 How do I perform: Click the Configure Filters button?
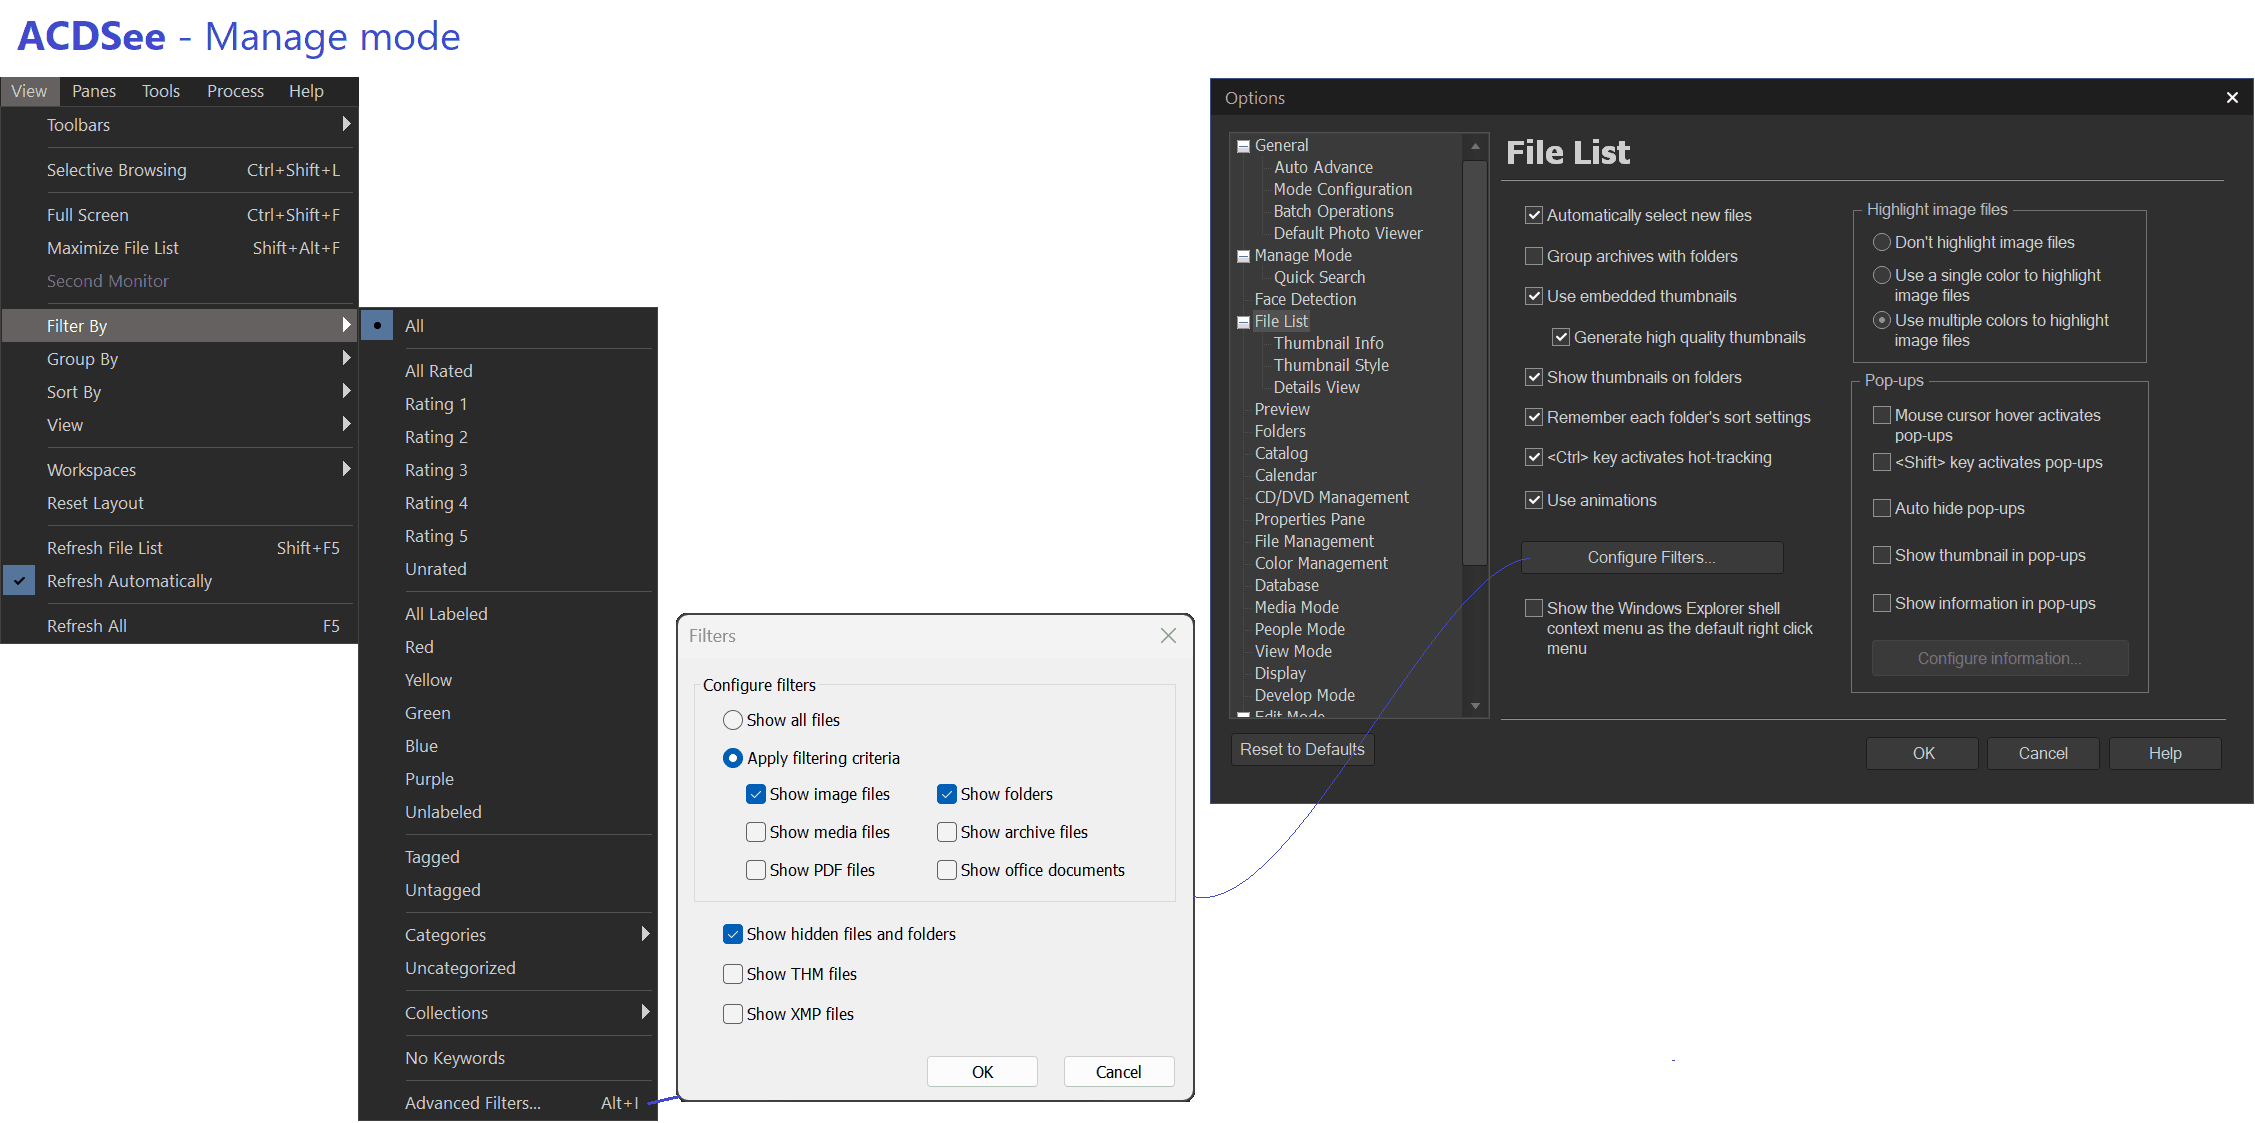(1651, 557)
